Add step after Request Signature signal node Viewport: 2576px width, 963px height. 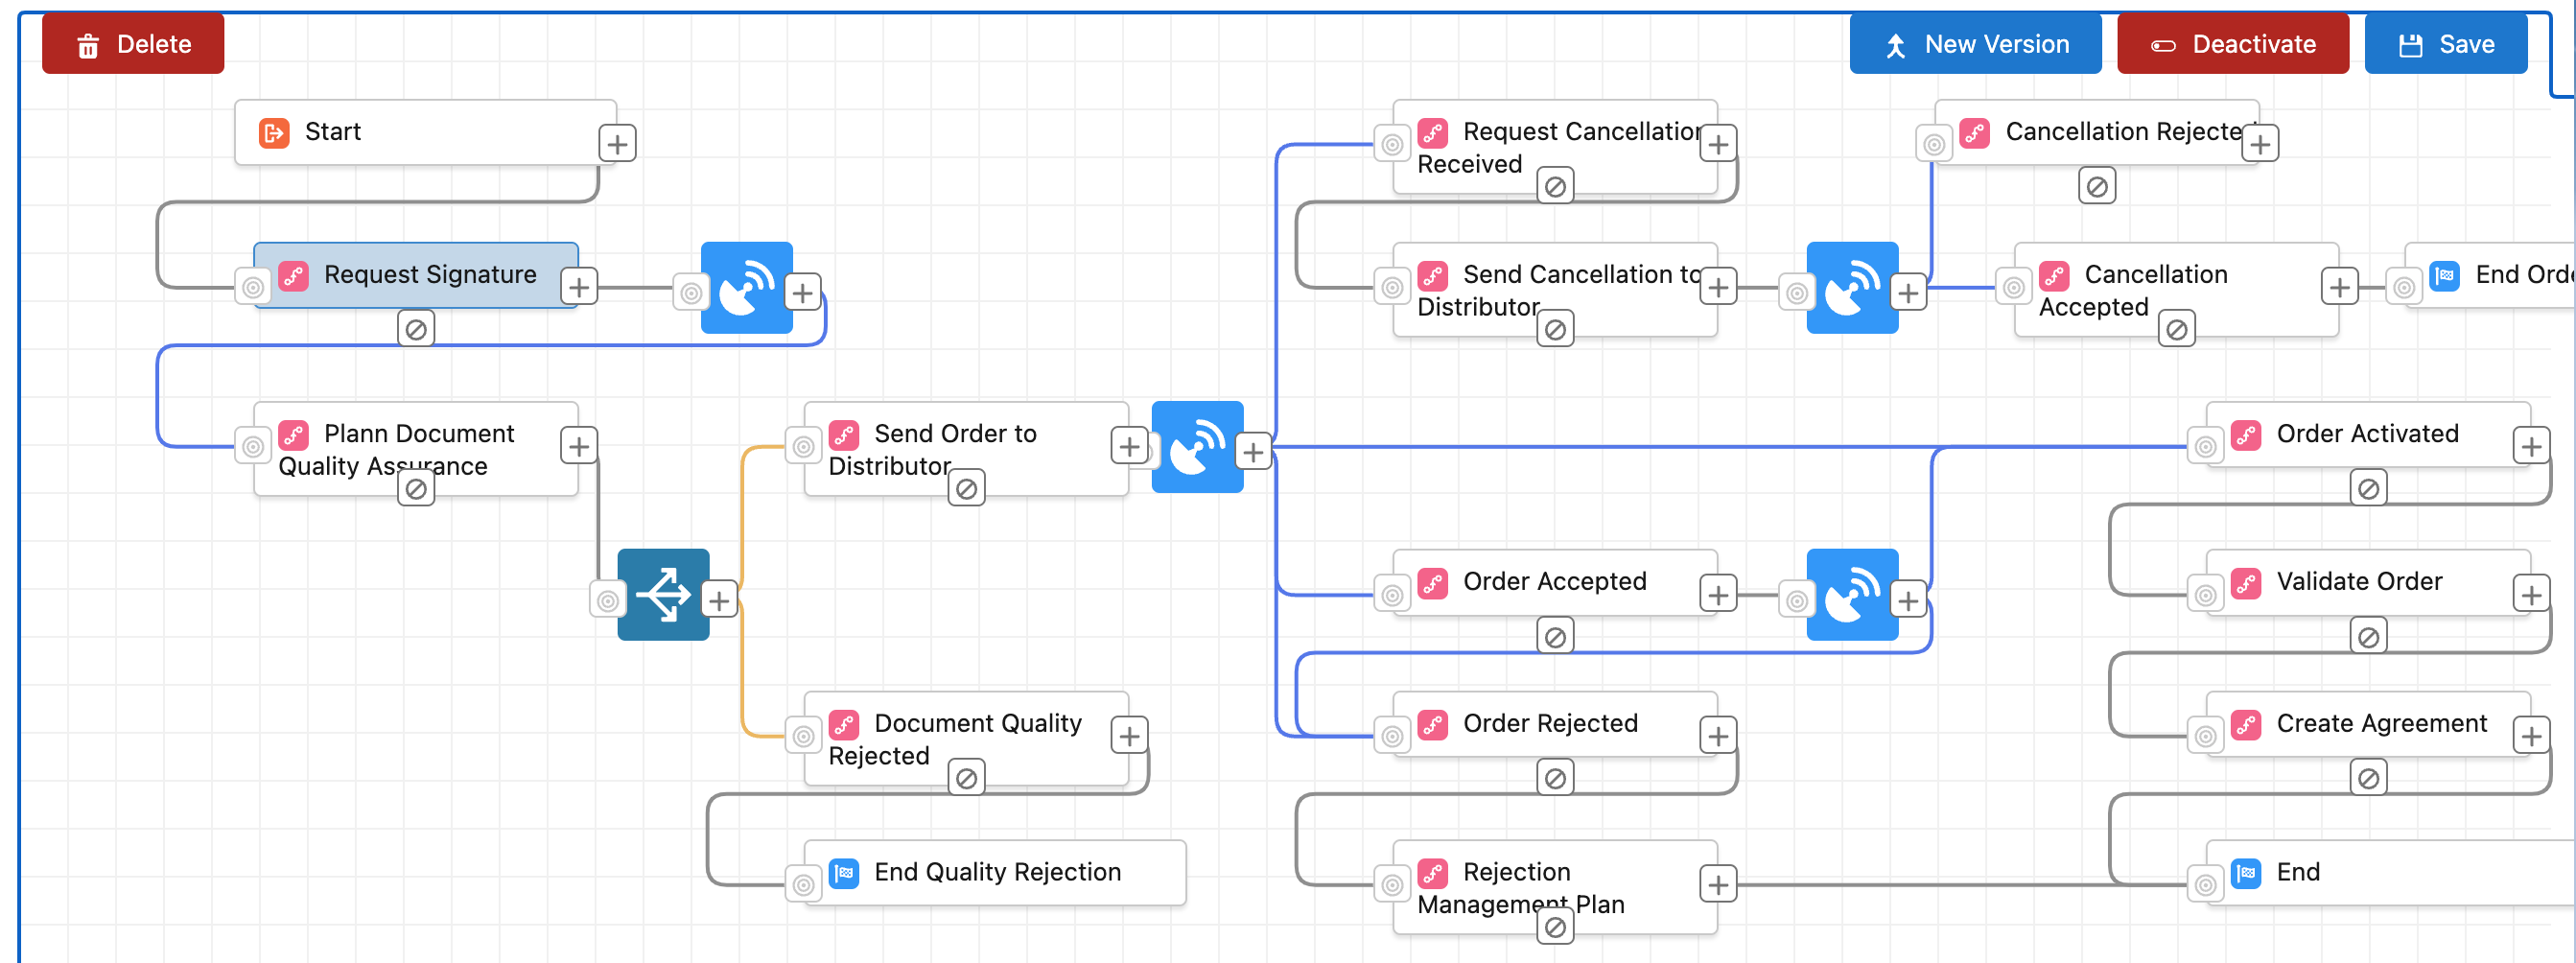(802, 293)
